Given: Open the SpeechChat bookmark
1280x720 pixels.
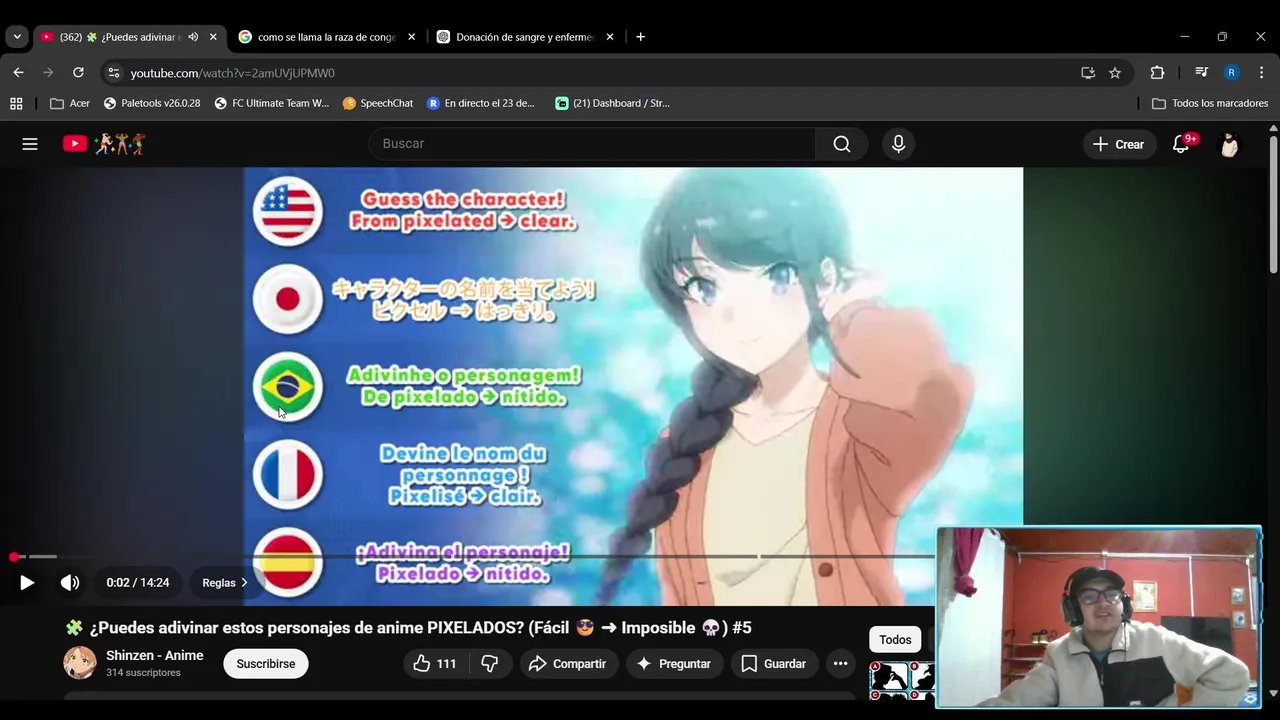Looking at the screenshot, I should click(x=378, y=103).
